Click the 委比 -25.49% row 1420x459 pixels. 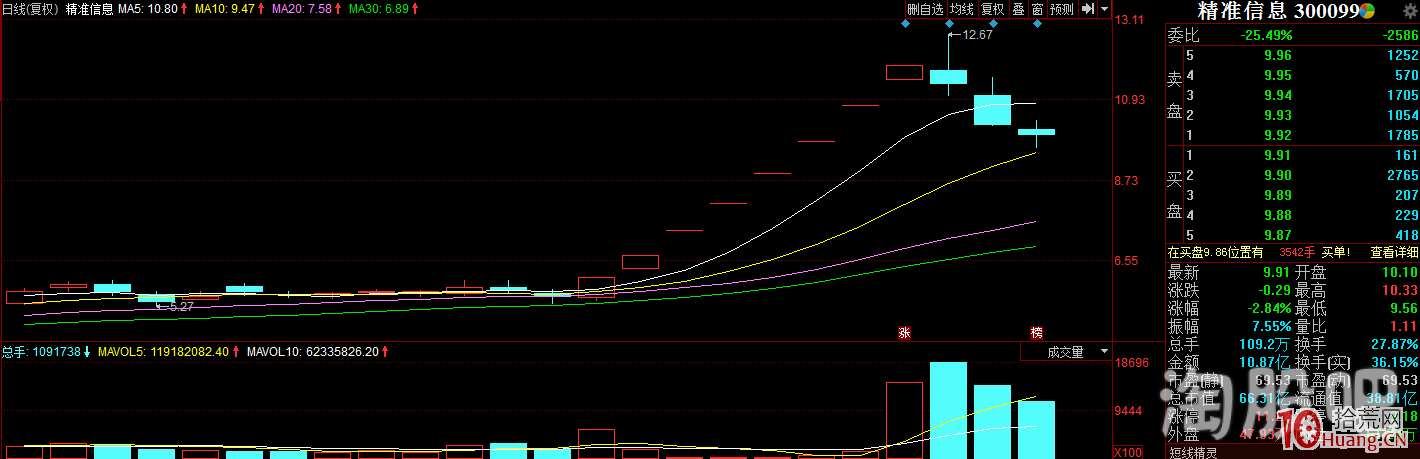1293,35
